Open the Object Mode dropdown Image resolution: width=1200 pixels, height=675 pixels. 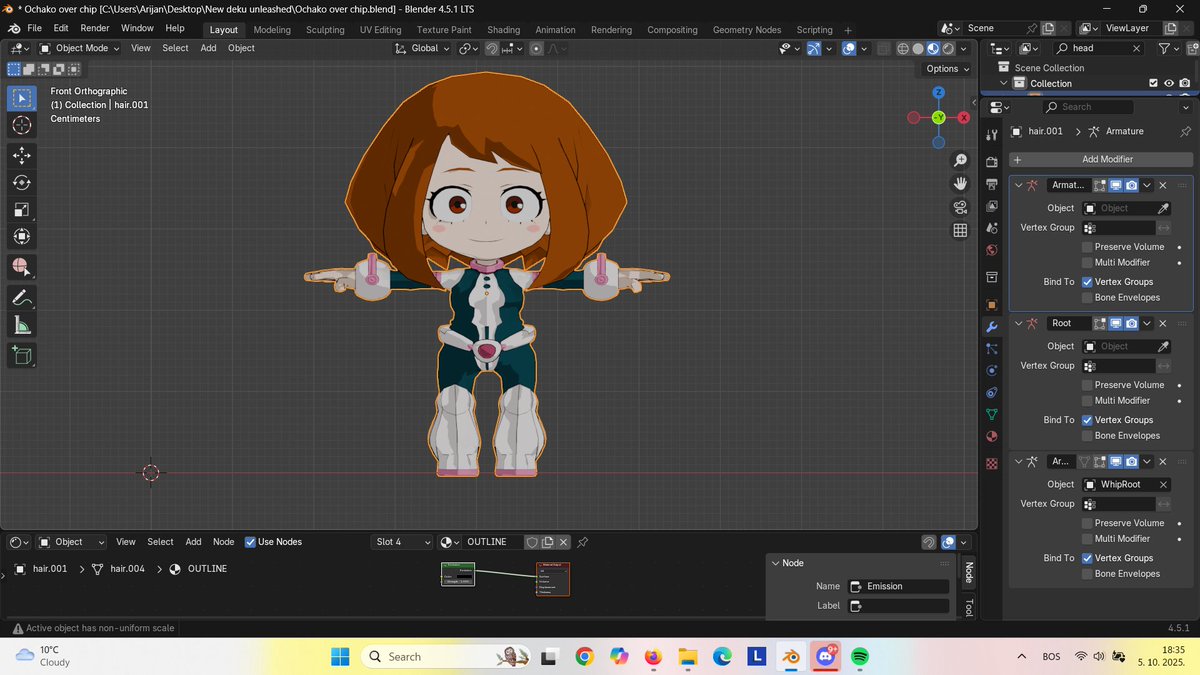(80, 48)
